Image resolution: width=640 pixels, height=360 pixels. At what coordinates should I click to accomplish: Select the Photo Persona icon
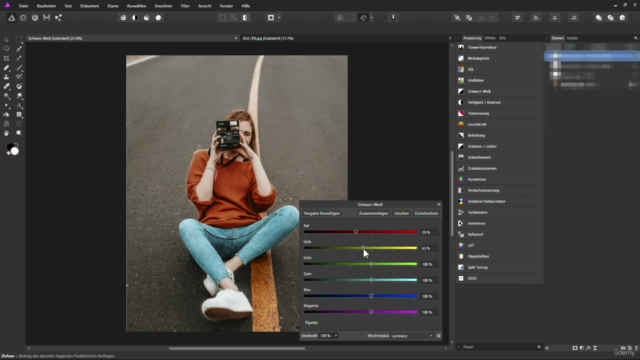pyautogui.click(x=11, y=18)
